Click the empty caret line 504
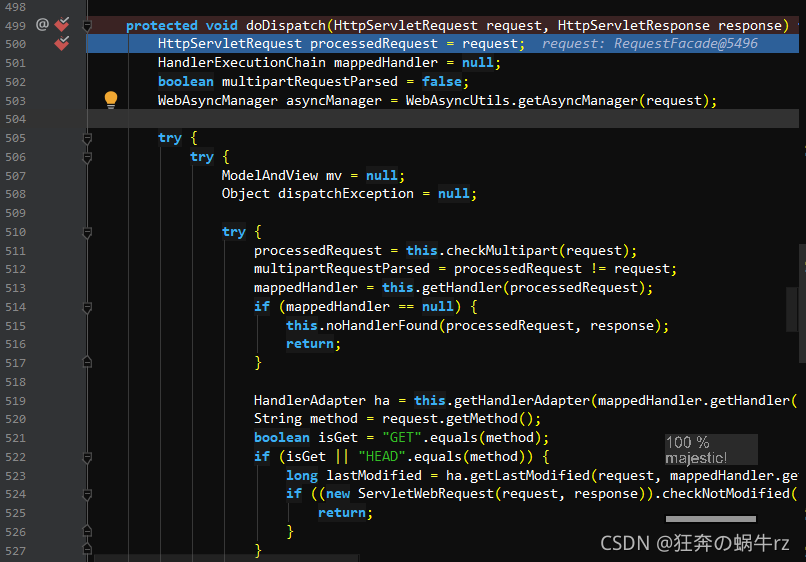 click(x=443, y=119)
